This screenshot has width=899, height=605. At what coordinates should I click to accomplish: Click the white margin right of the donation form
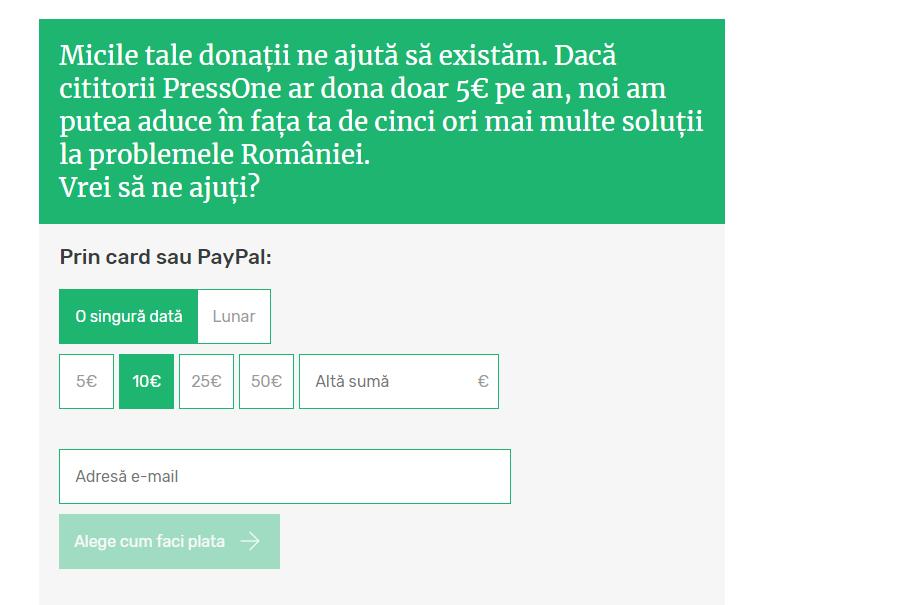(x=810, y=300)
